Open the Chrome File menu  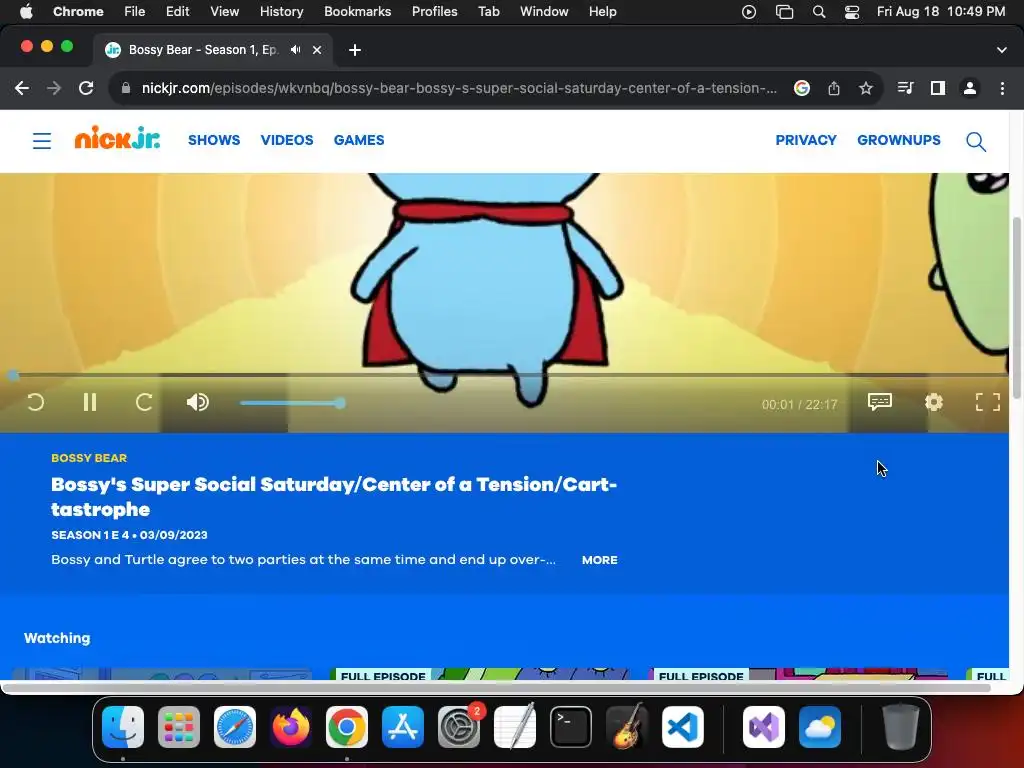pyautogui.click(x=135, y=11)
